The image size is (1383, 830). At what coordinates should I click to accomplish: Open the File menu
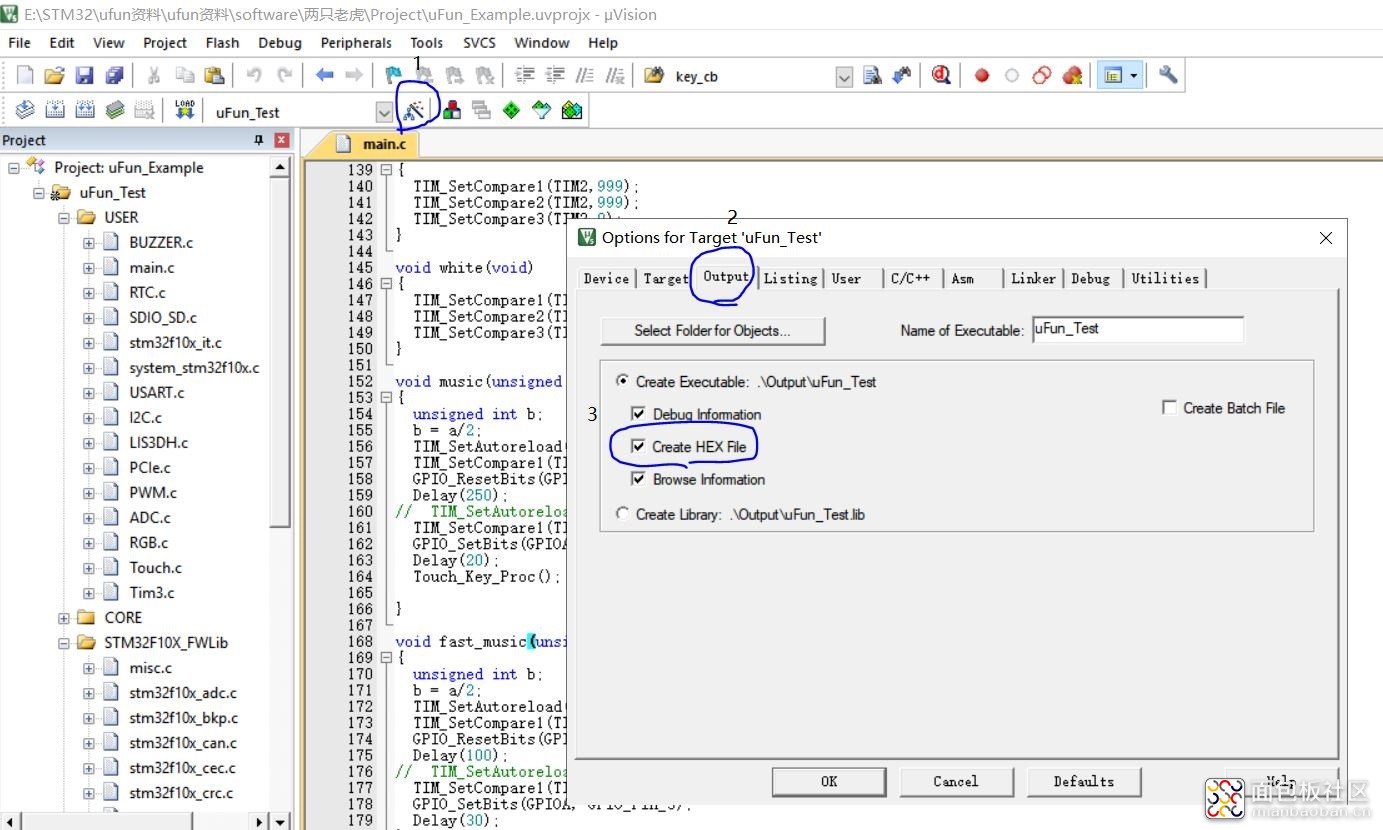click(x=20, y=43)
